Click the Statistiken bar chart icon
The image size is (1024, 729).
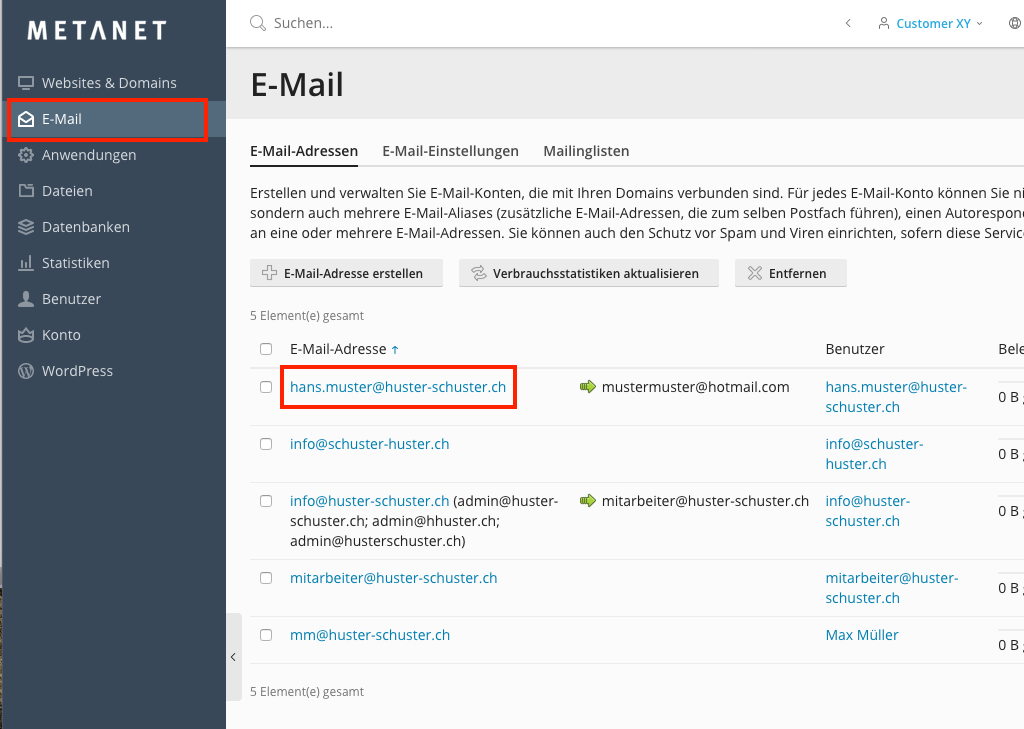pos(26,263)
